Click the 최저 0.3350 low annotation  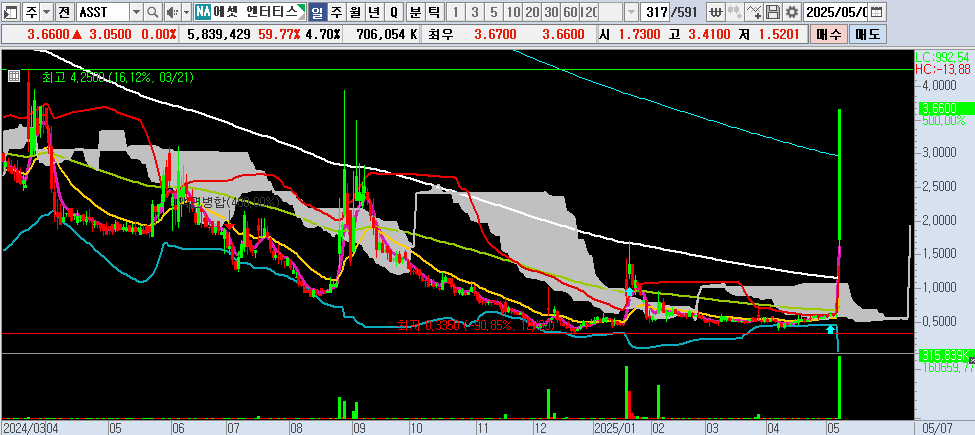476,324
